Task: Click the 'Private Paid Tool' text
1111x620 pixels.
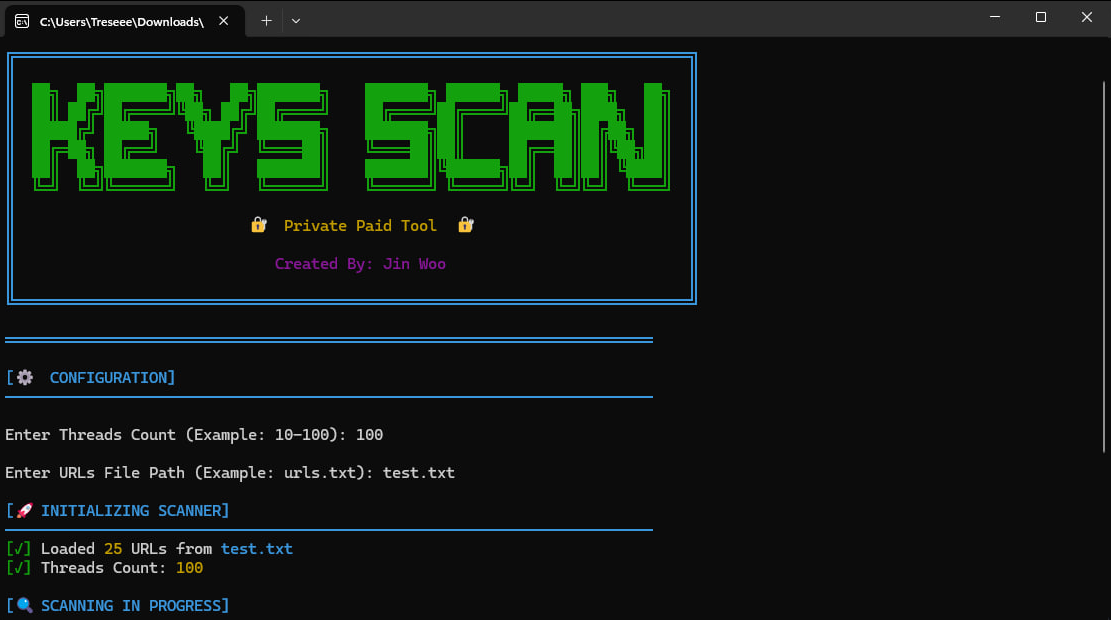Action: (360, 226)
